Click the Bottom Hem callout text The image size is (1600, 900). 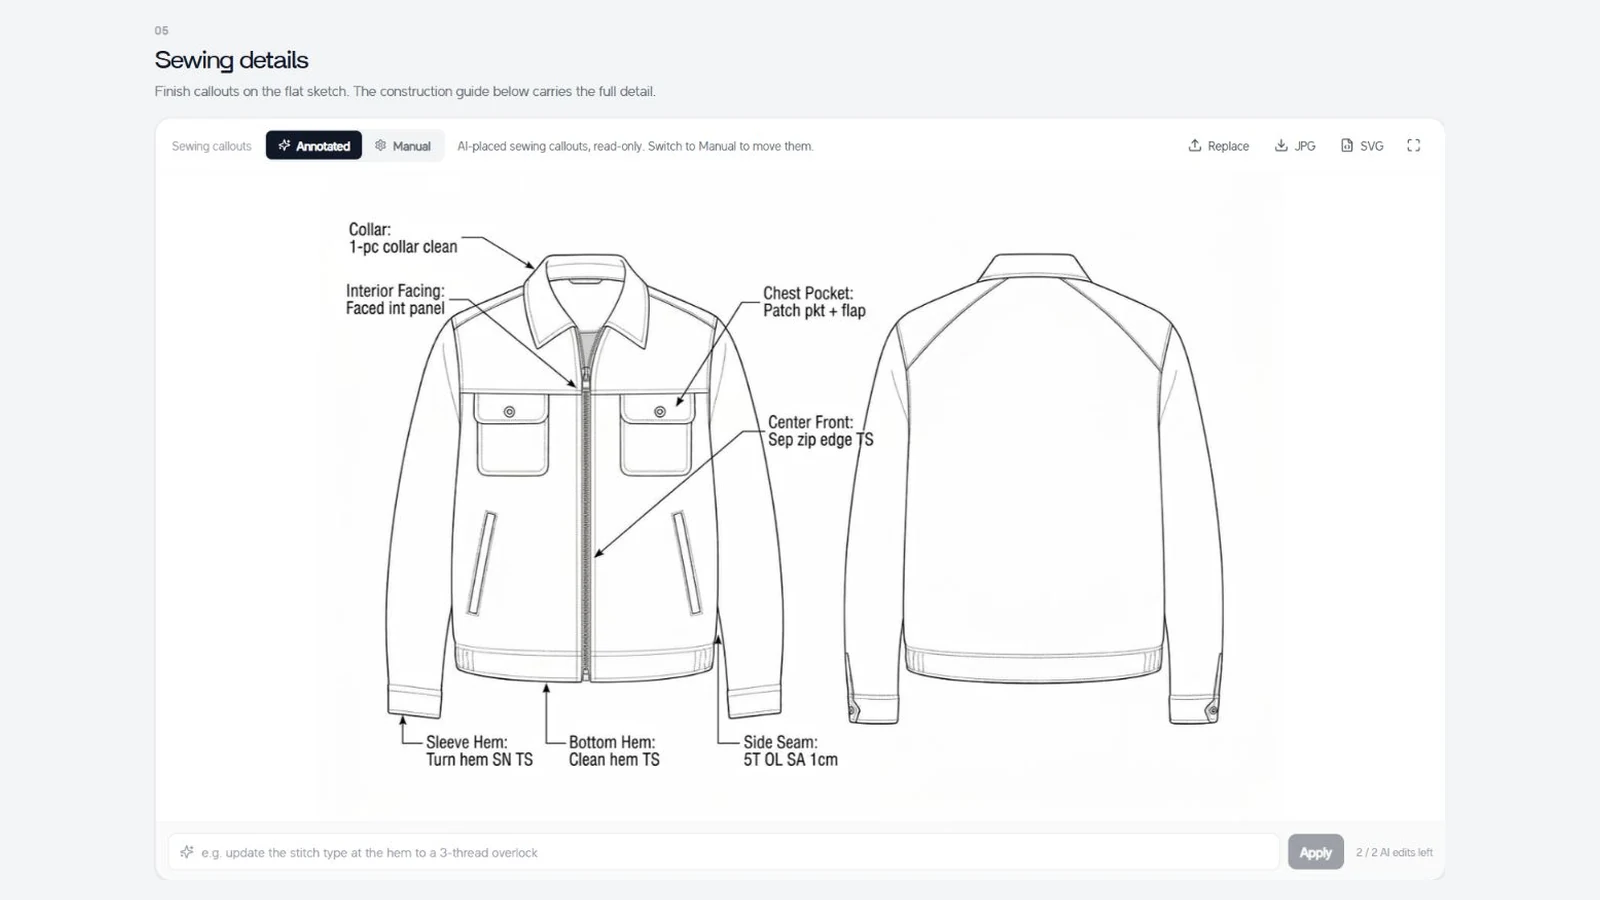pos(614,751)
